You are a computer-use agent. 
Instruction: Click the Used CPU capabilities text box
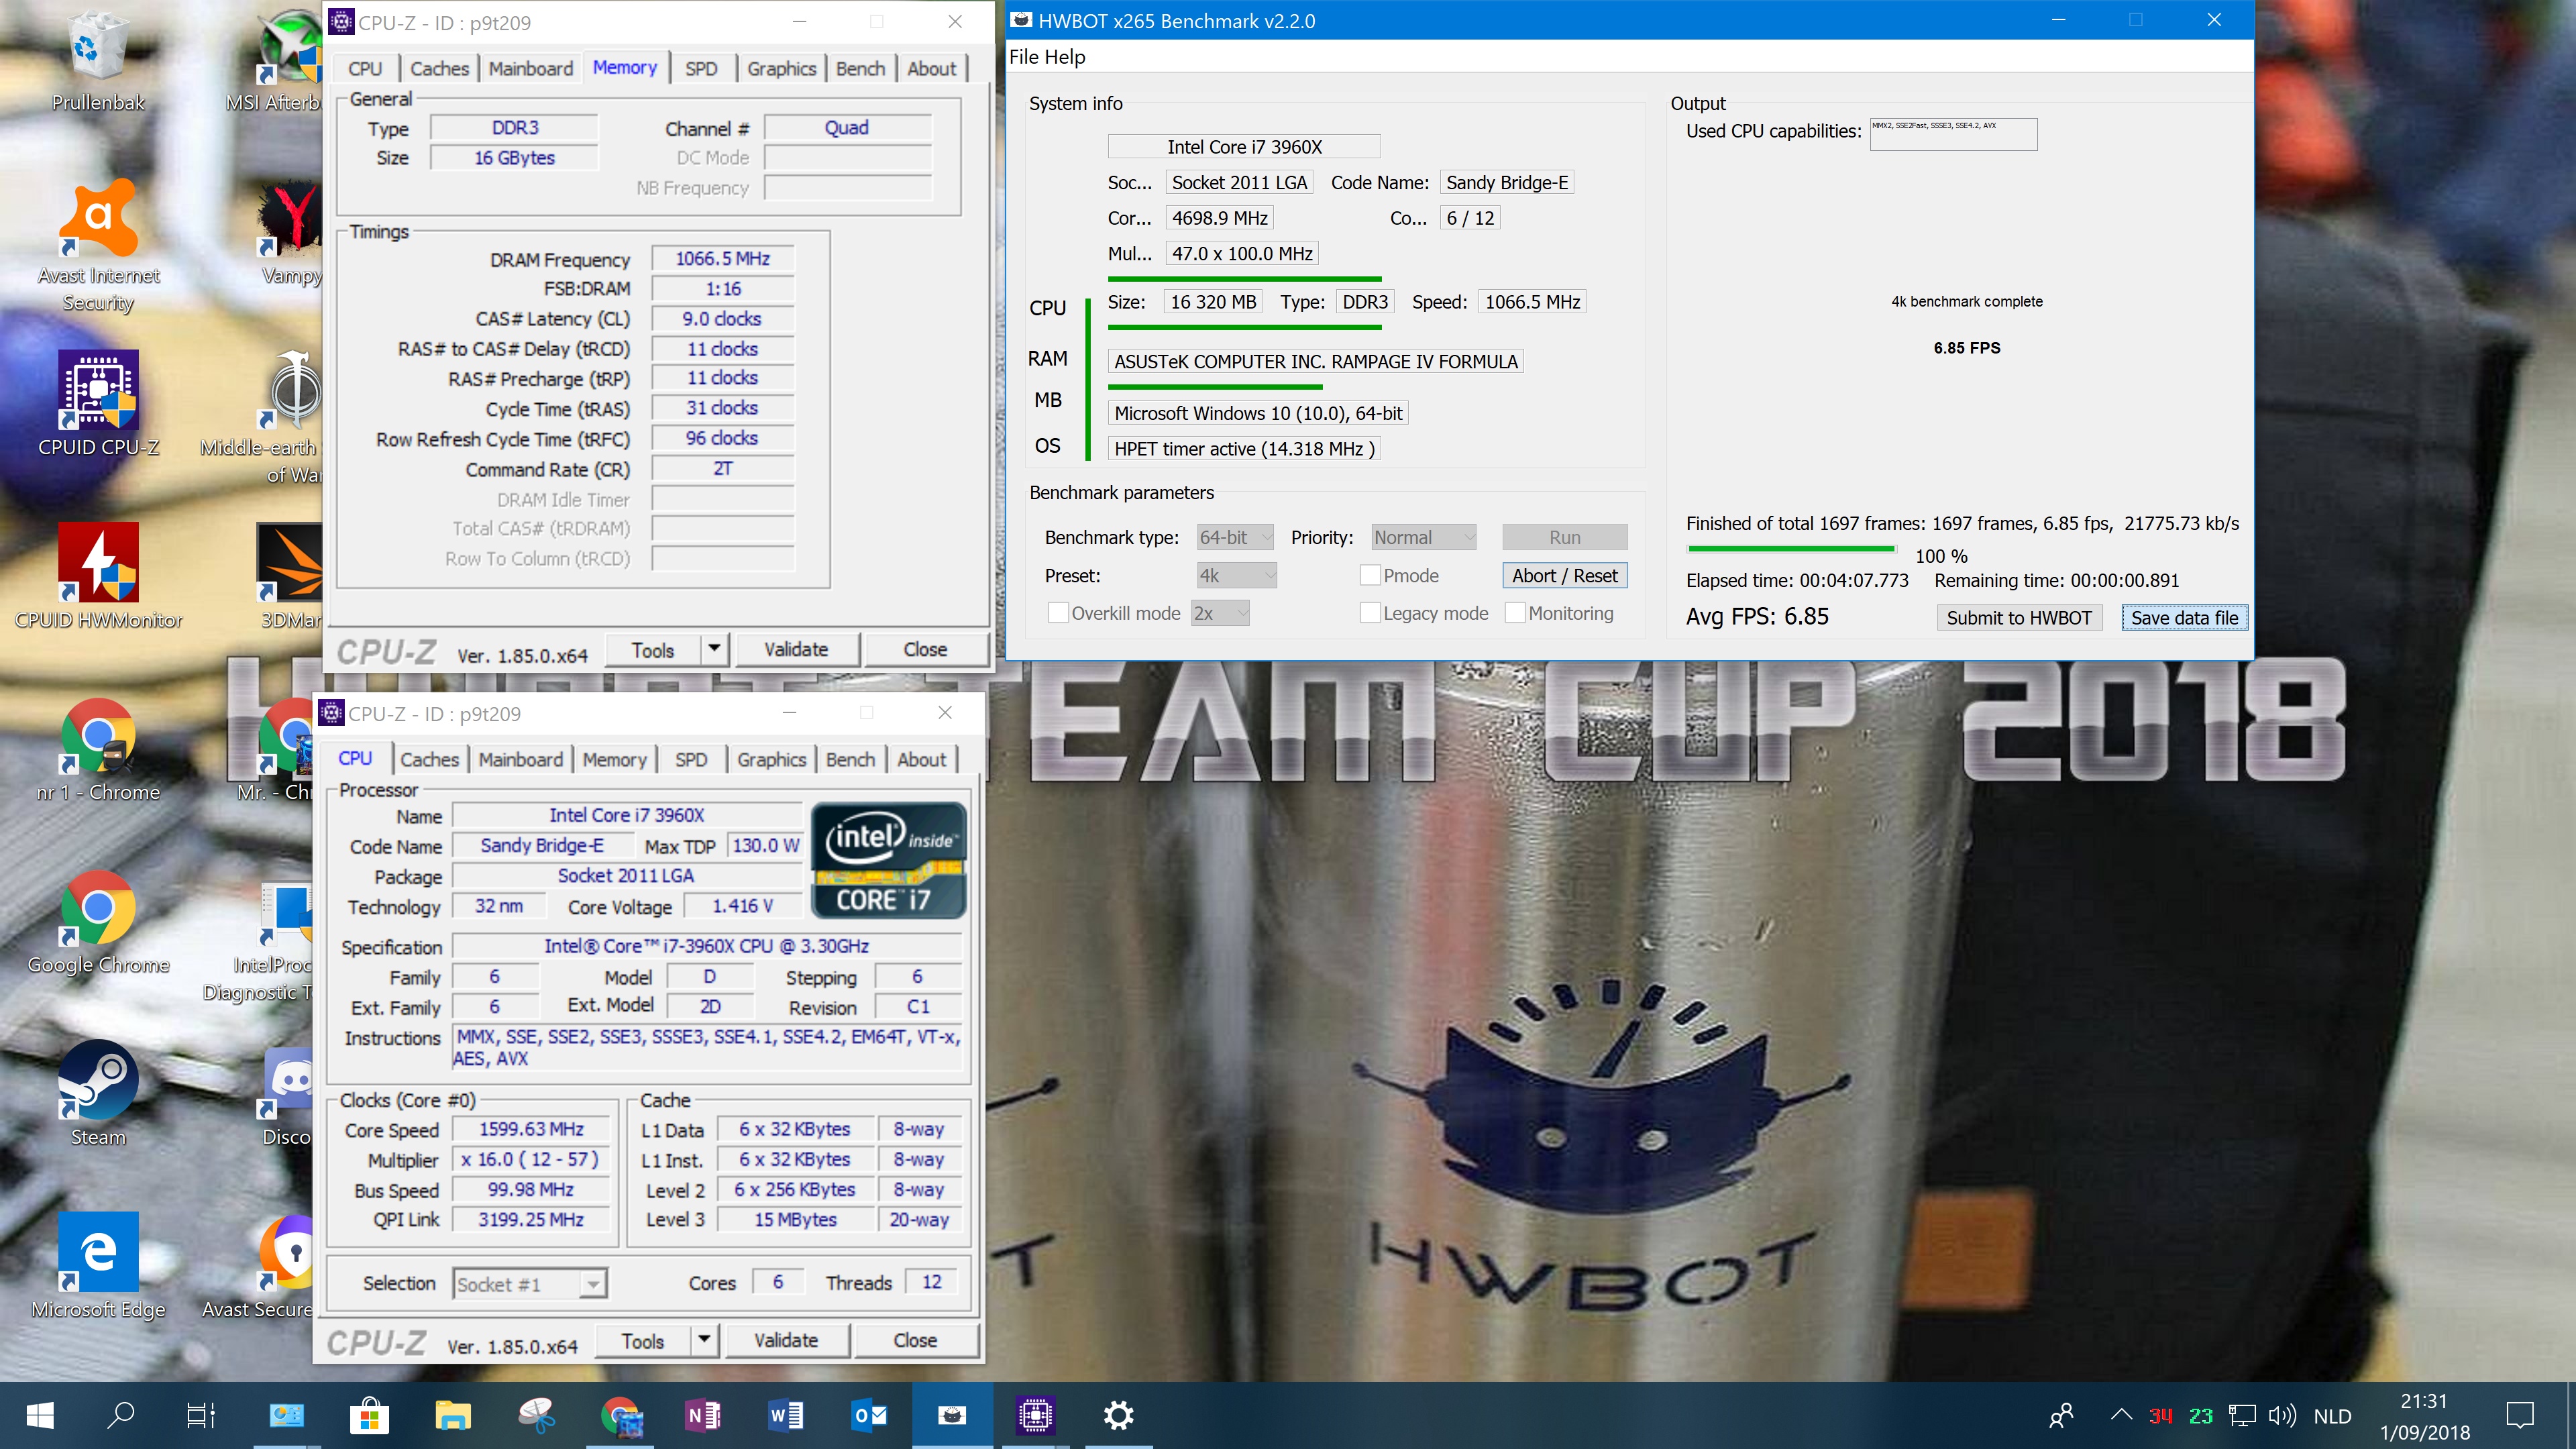pyautogui.click(x=1953, y=134)
